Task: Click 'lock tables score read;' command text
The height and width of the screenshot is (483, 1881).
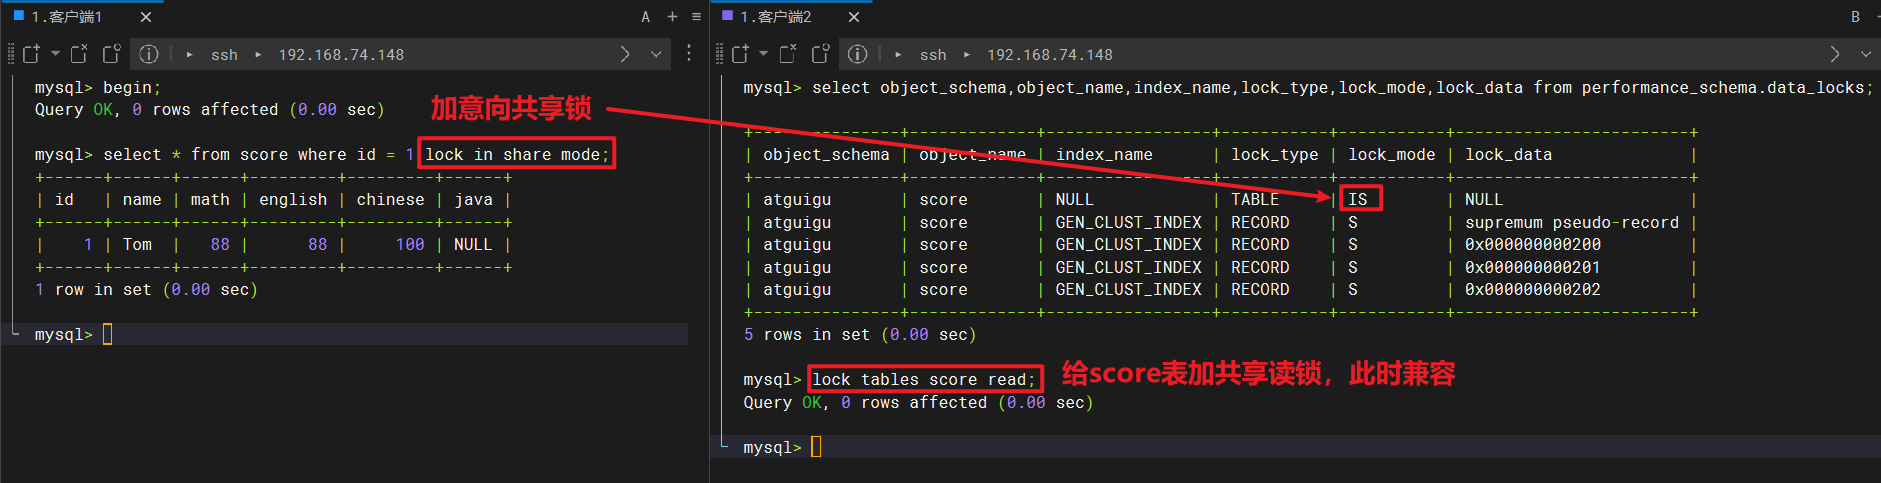Action: pos(924,379)
